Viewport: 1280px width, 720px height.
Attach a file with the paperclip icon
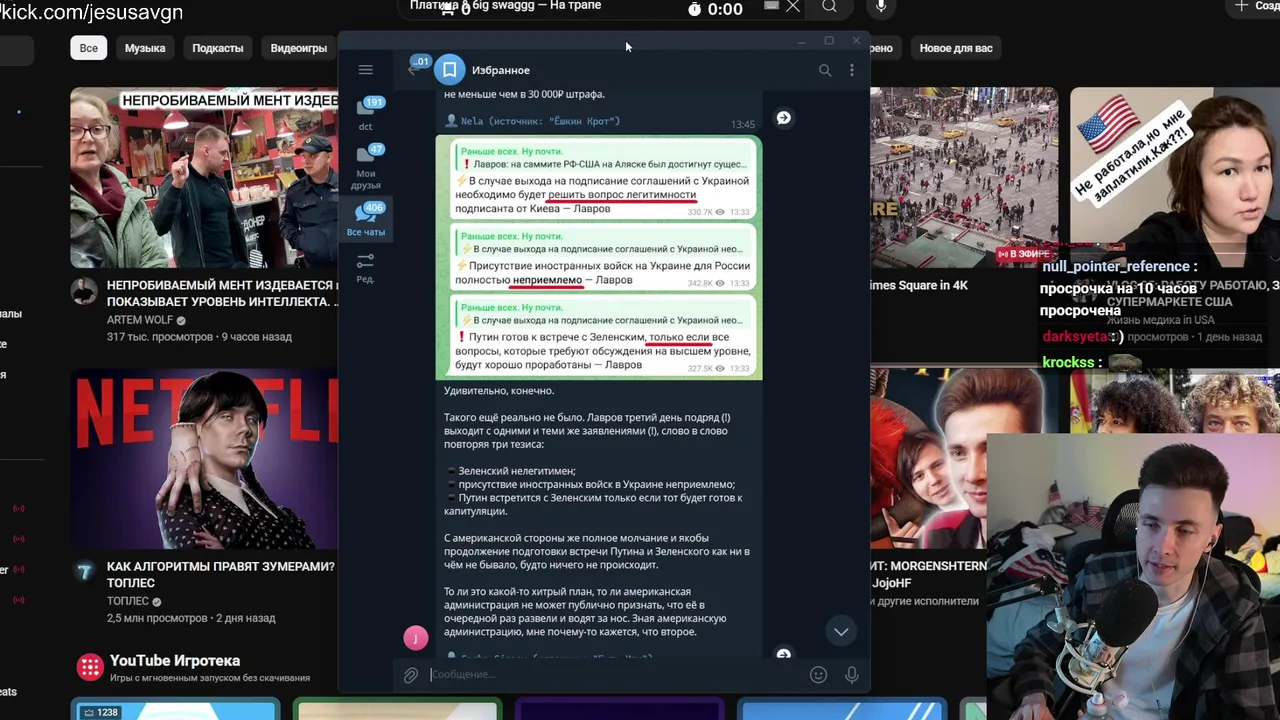[x=411, y=675]
